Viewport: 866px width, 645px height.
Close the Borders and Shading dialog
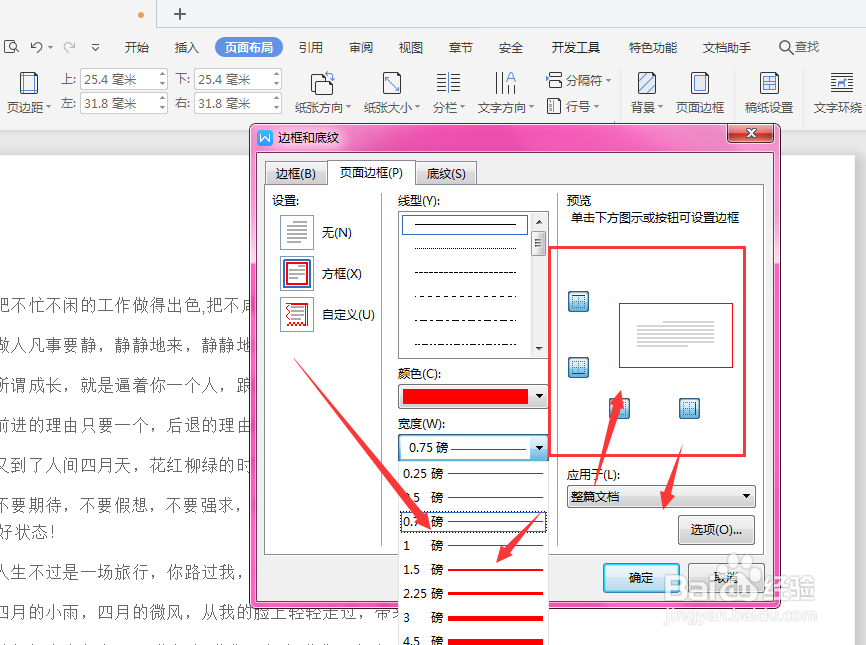(751, 133)
